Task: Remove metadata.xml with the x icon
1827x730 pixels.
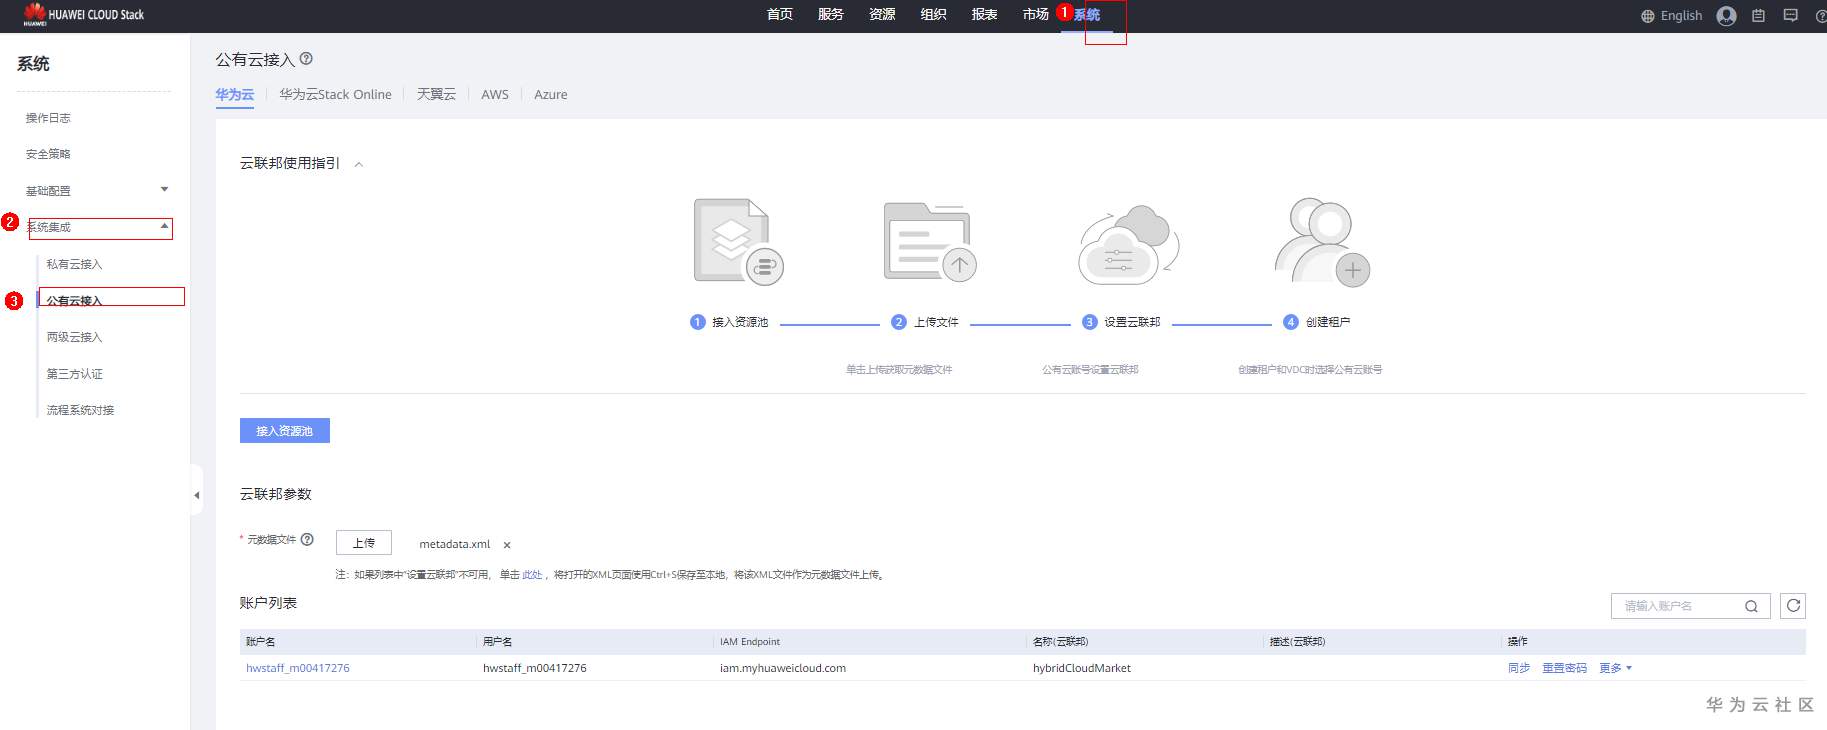Action: [507, 545]
